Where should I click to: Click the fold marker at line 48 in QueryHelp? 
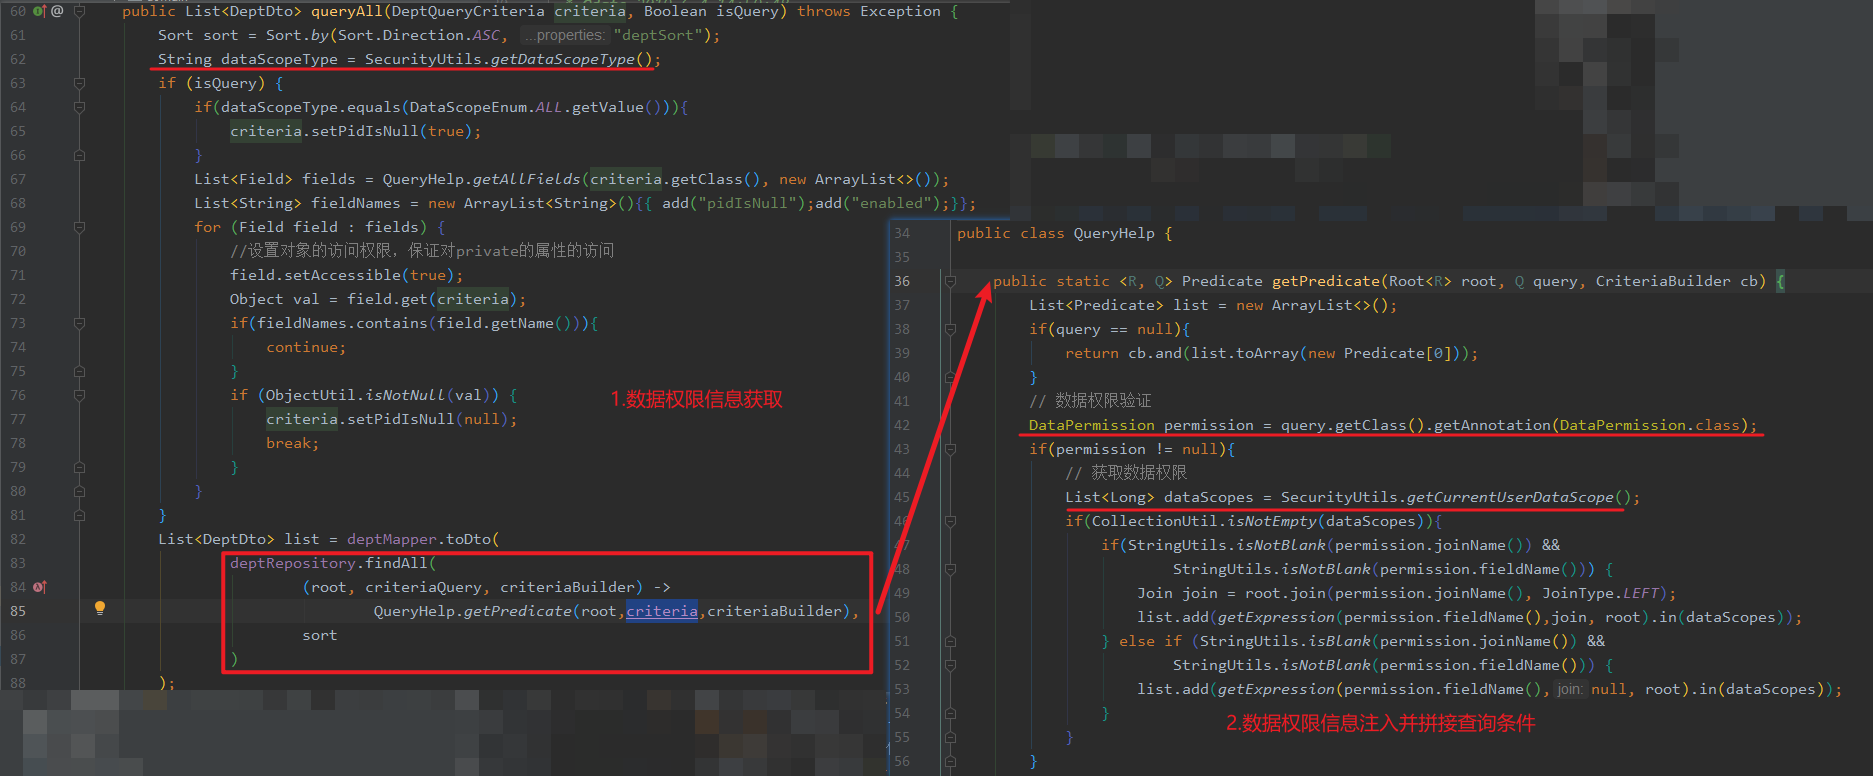coord(951,569)
